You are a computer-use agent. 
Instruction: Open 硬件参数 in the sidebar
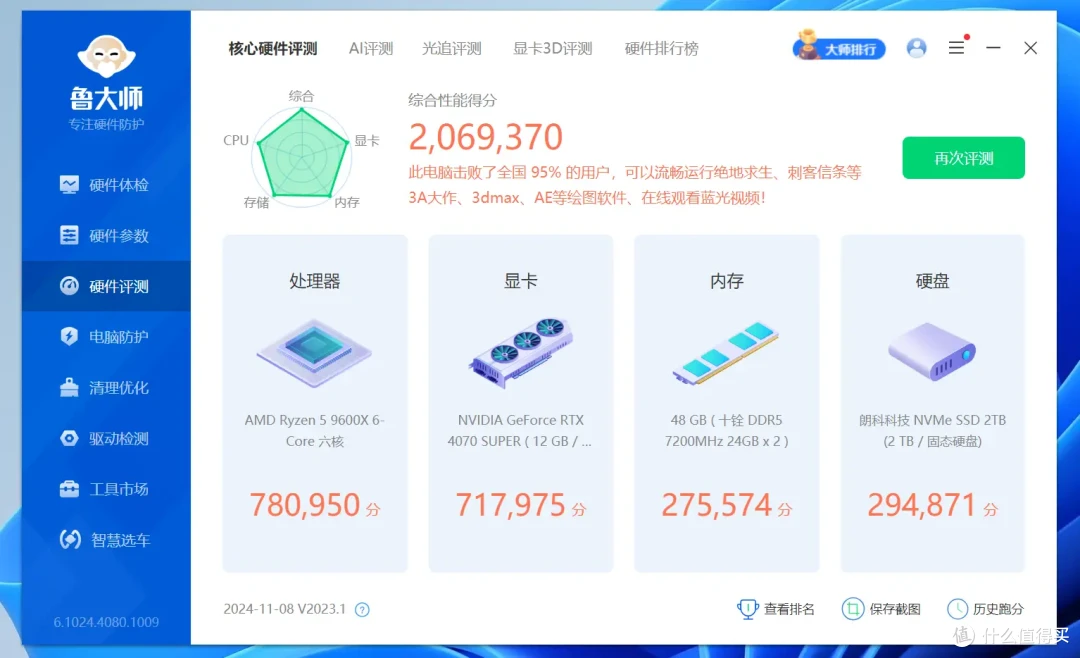106,236
